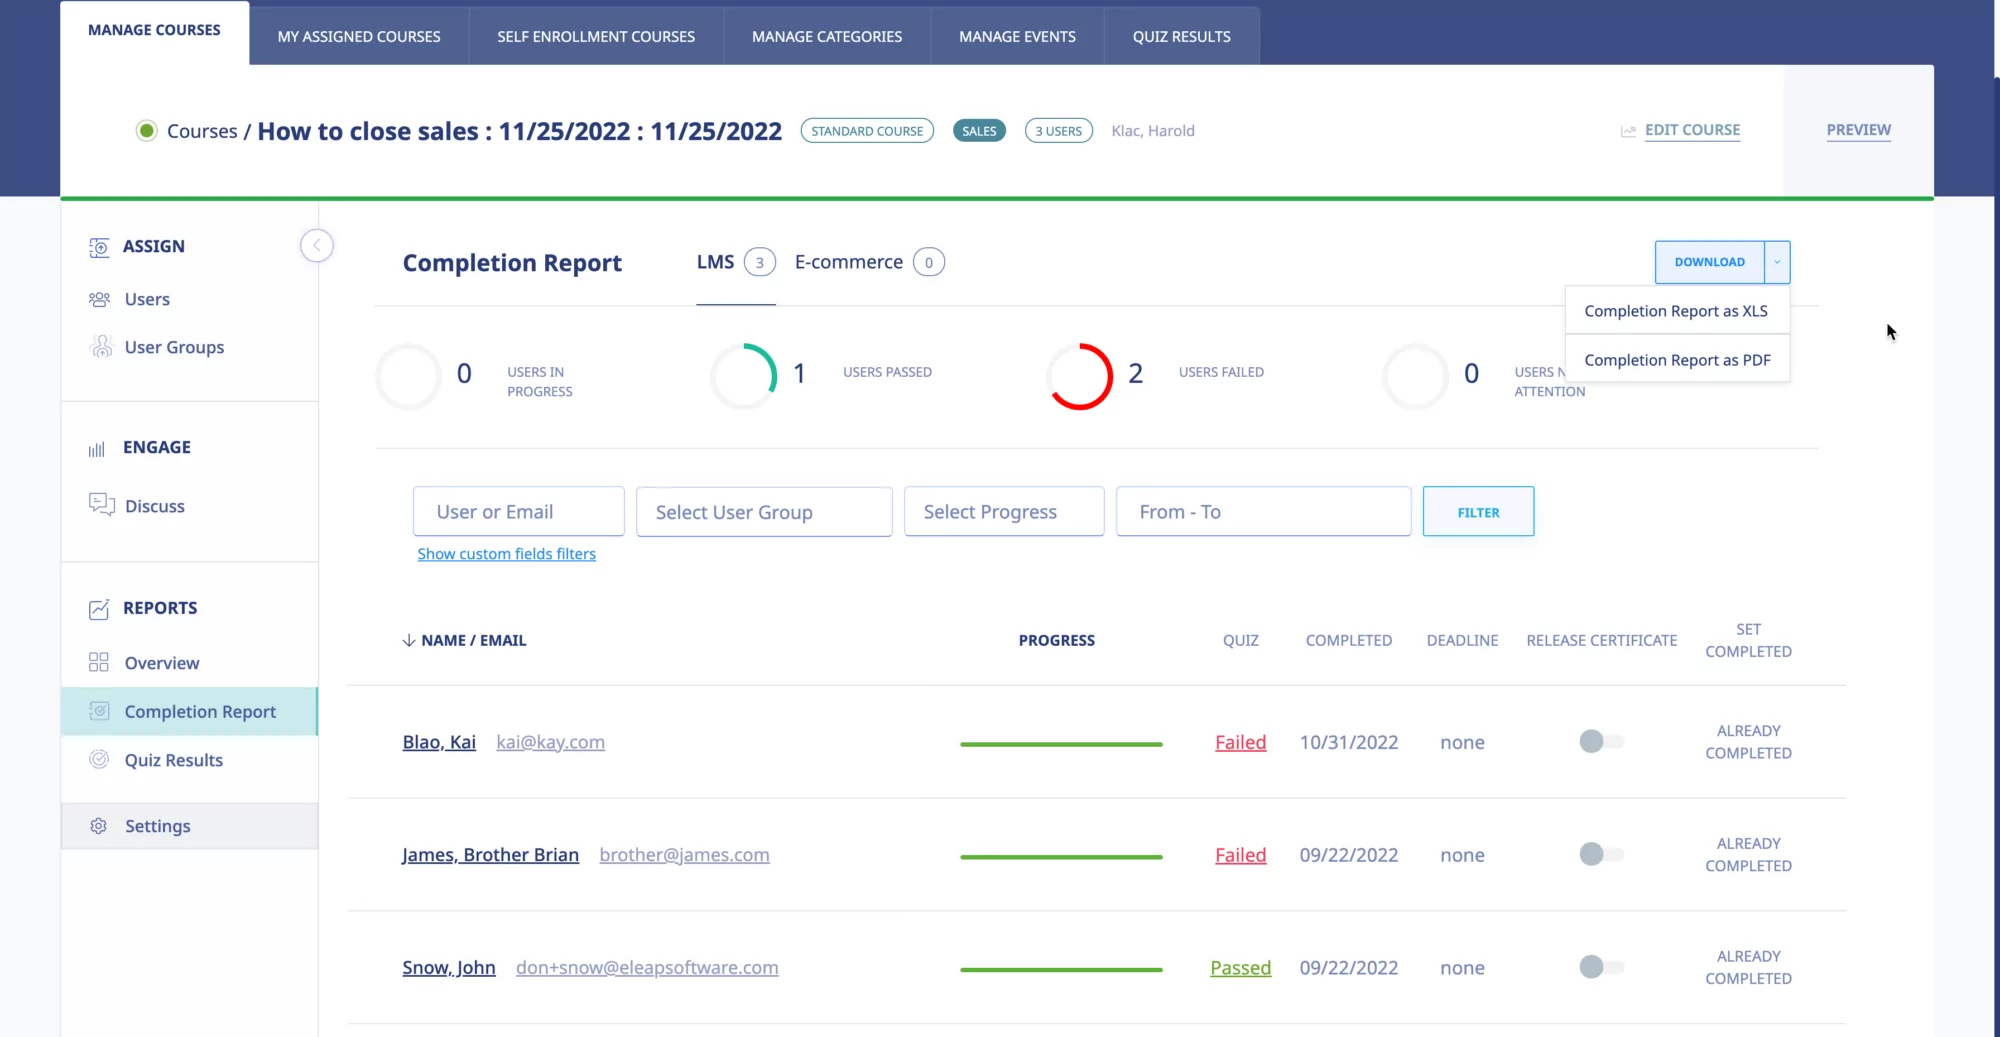Collapse the sidebar with the chevron circle
This screenshot has width=2000, height=1037.
[317, 245]
